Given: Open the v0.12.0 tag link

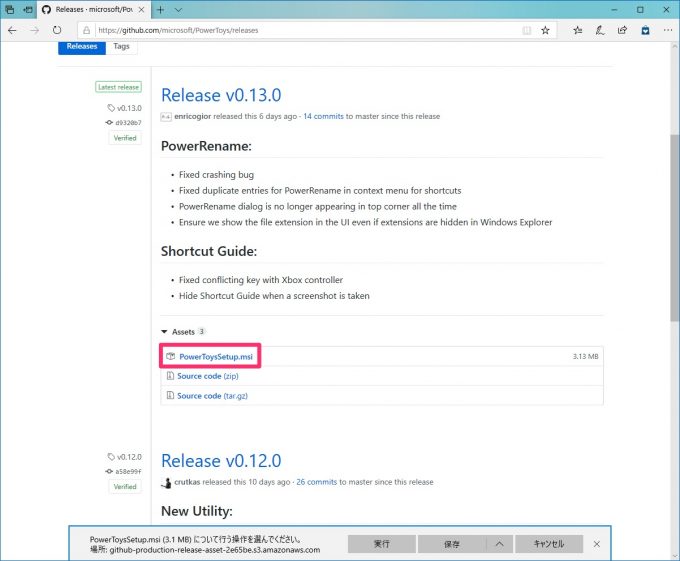Looking at the screenshot, I should pos(125,457).
